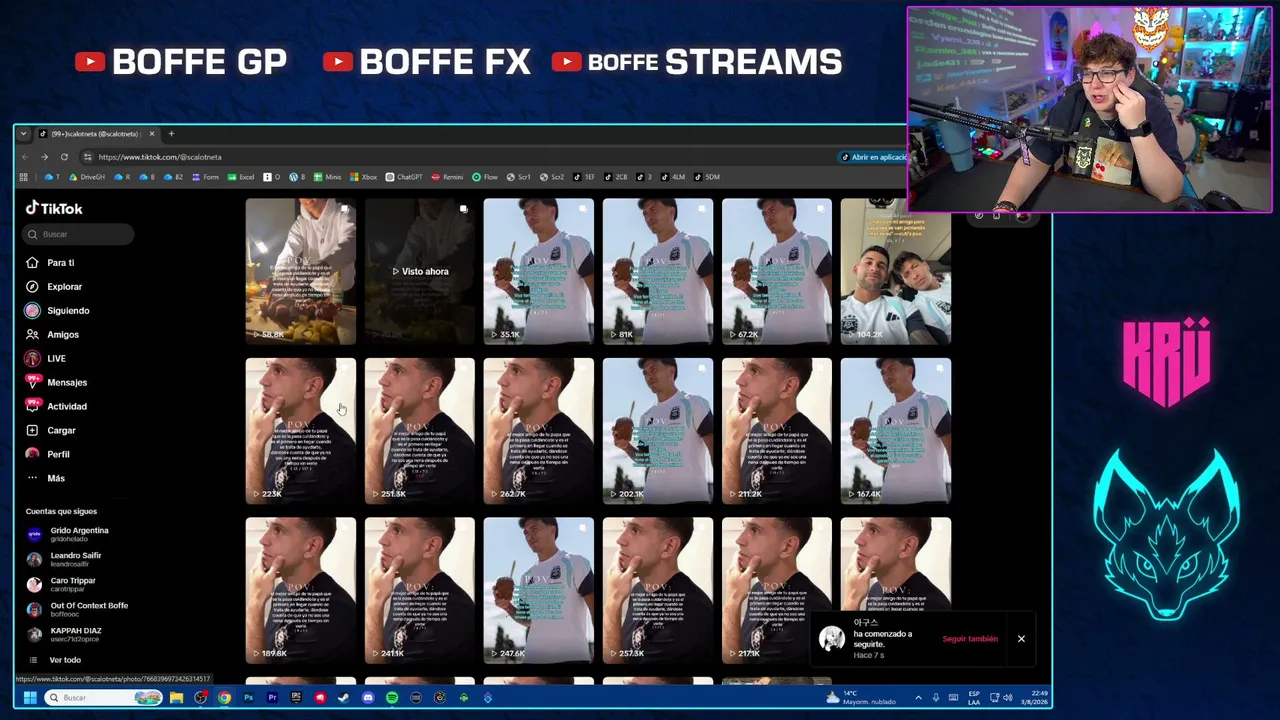Click the browser reload button
The height and width of the screenshot is (720, 1280).
click(64, 157)
